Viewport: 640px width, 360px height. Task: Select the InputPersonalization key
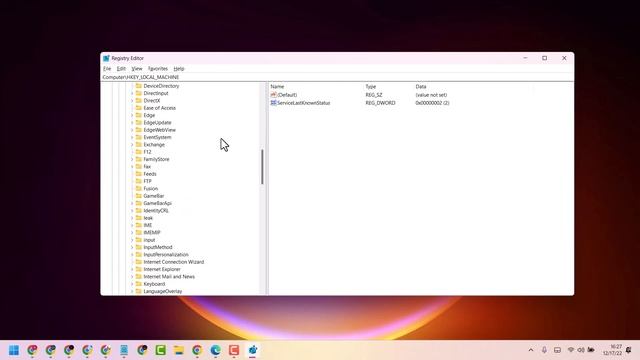[166, 255]
